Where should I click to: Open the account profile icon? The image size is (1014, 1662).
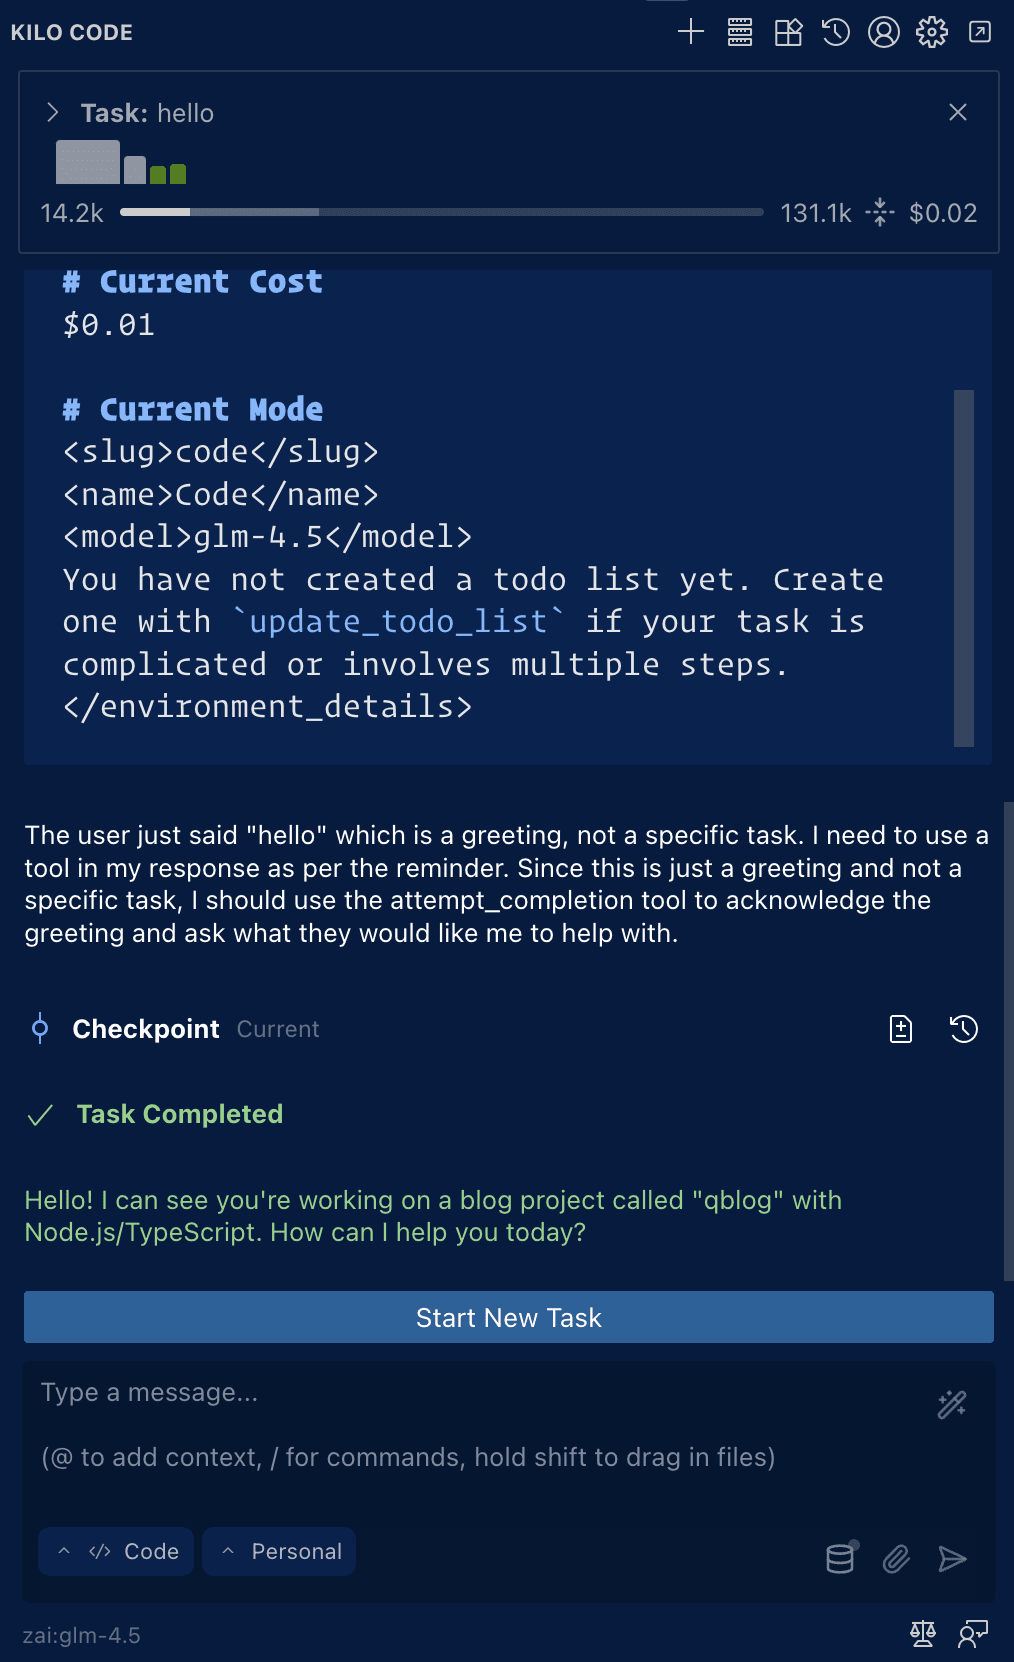tap(884, 32)
